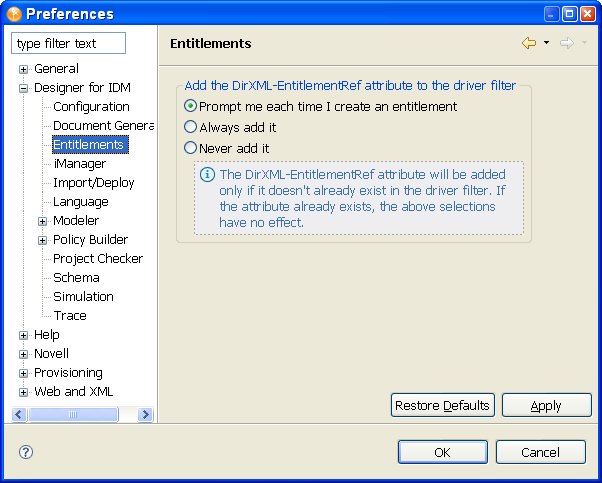
Task: Choose the 'Never add it' option
Action: coord(191,148)
